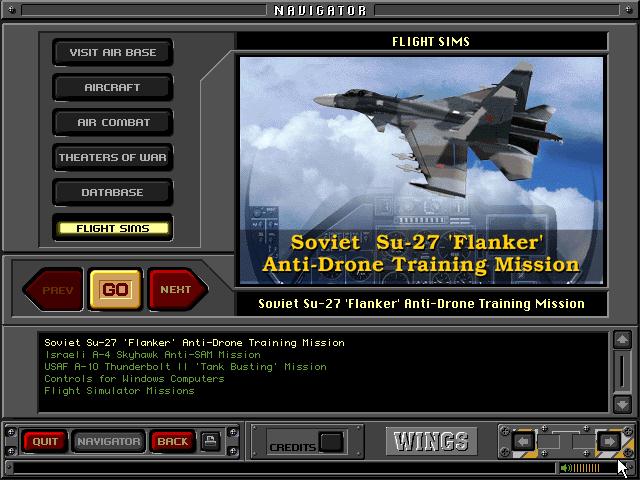Click the Su-27 caption below the preview image
This screenshot has width=640, height=480.
pos(421,304)
